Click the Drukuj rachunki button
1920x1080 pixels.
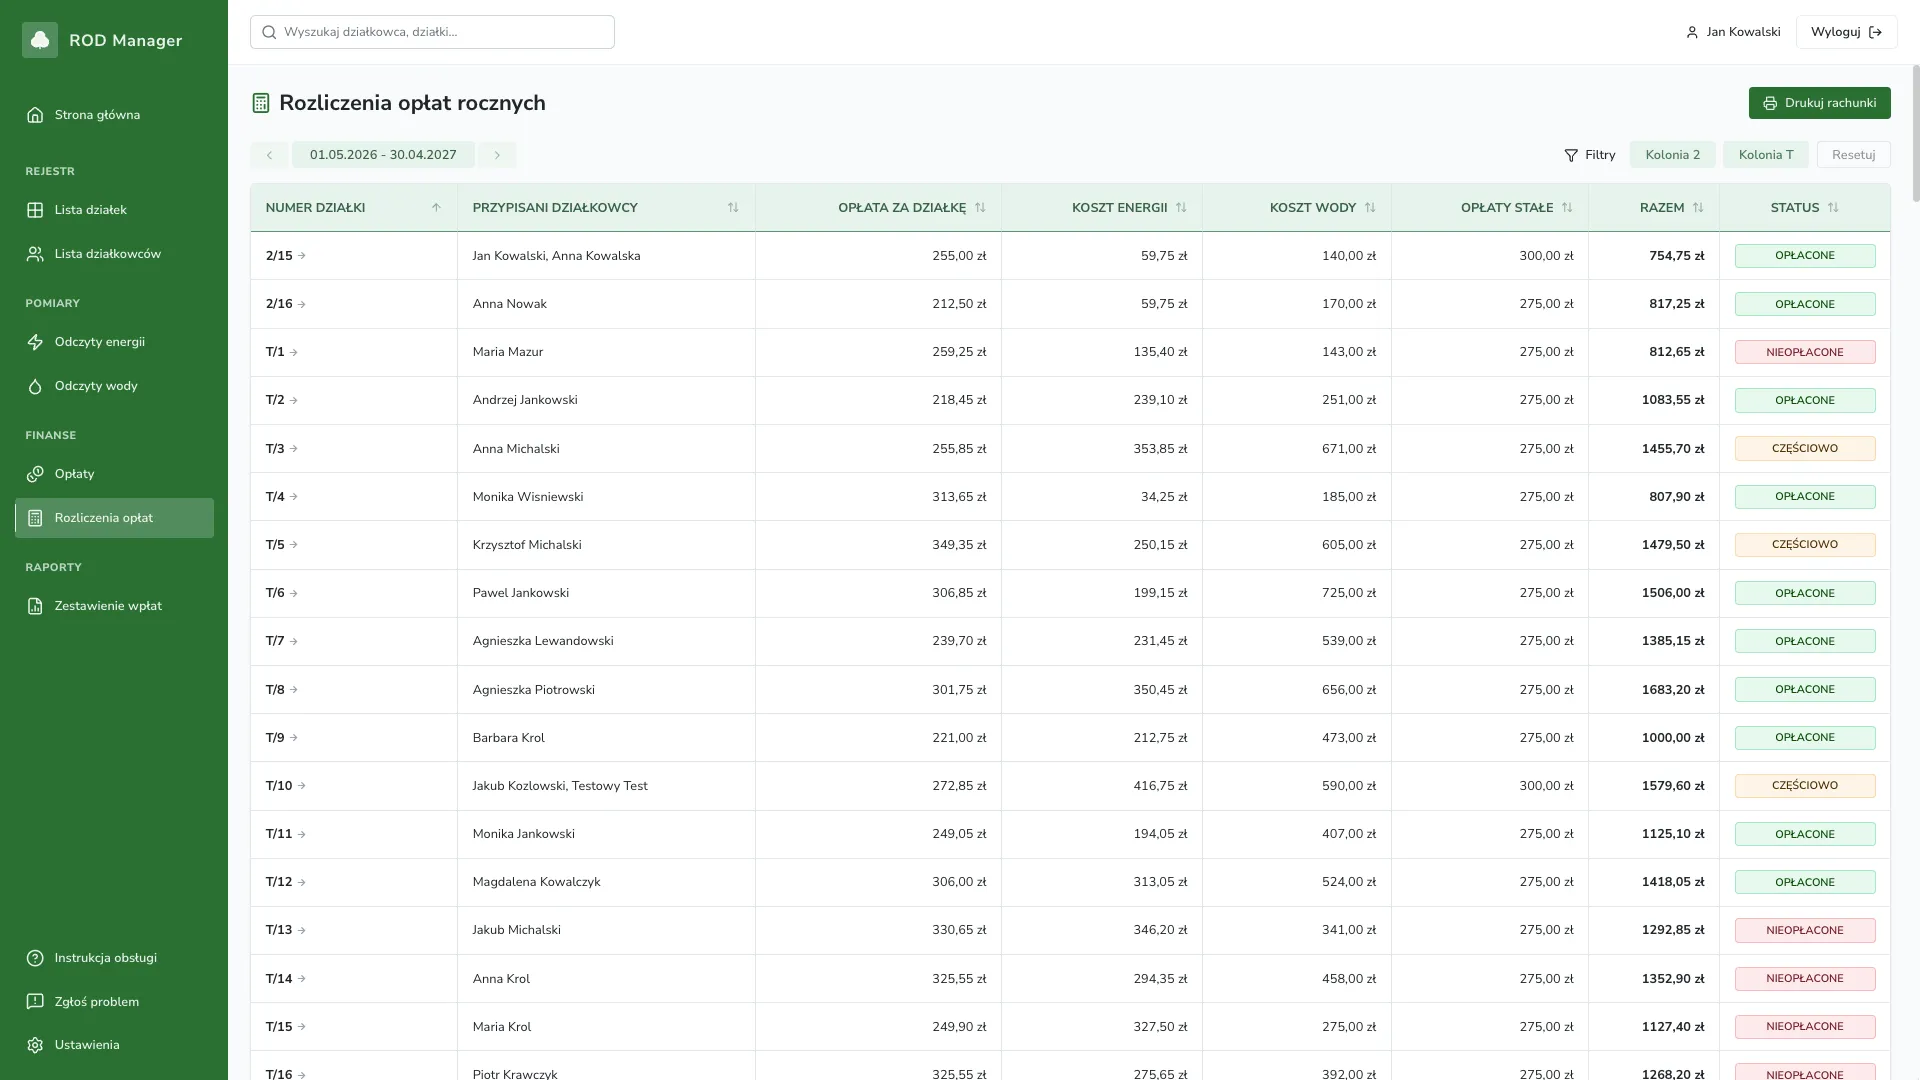click(x=1819, y=103)
